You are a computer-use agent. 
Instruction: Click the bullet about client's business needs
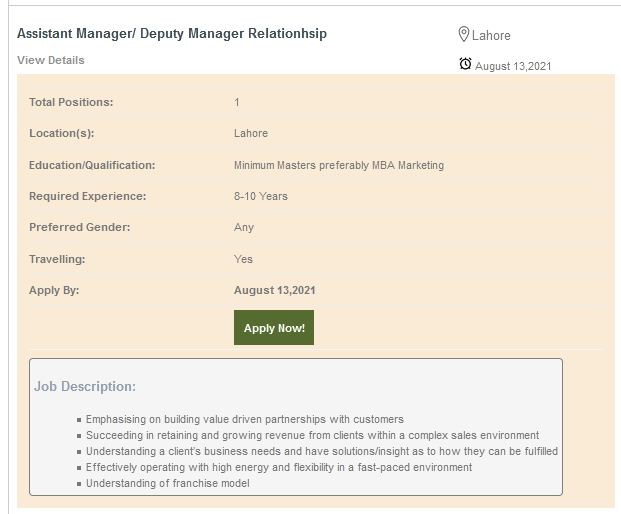point(322,451)
